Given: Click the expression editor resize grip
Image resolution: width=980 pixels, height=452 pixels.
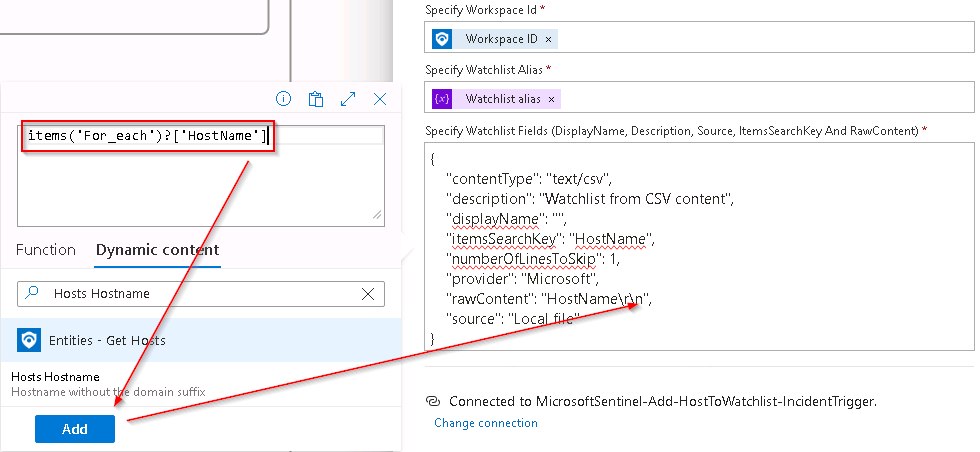Looking at the screenshot, I should (x=378, y=216).
